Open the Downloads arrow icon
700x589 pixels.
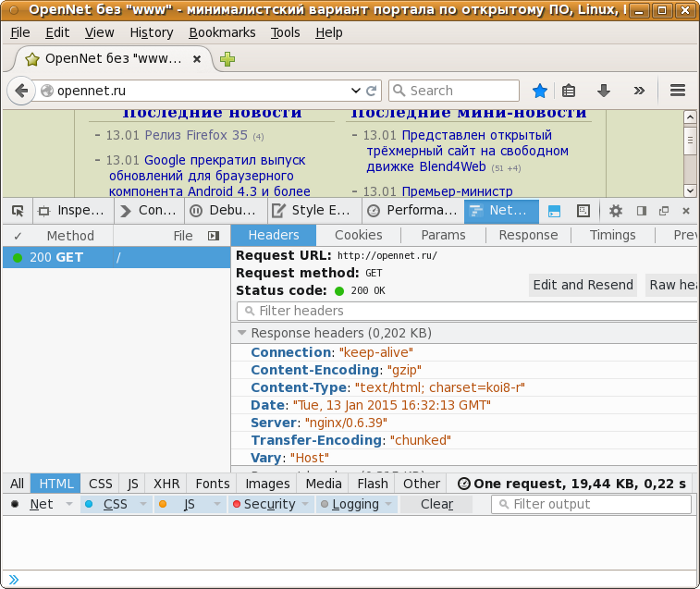pyautogui.click(x=603, y=91)
